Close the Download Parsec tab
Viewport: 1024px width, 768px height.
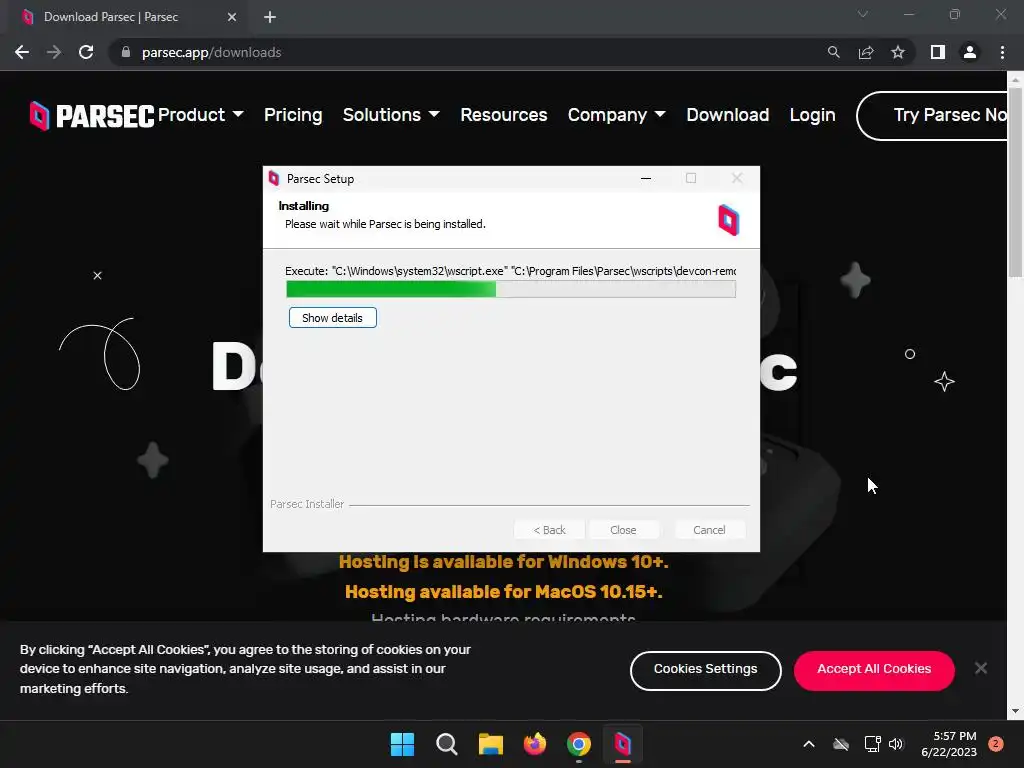pos(232,17)
